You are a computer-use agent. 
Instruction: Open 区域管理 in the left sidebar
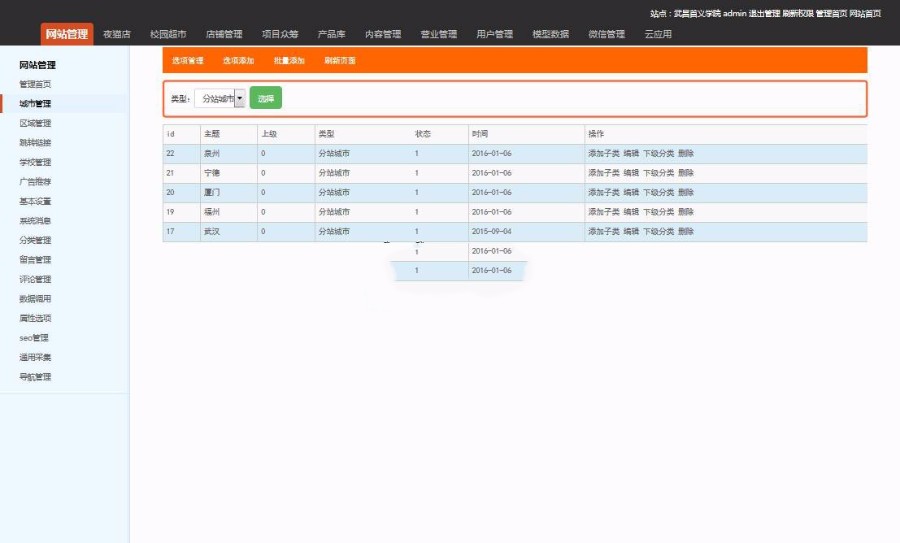[35, 123]
